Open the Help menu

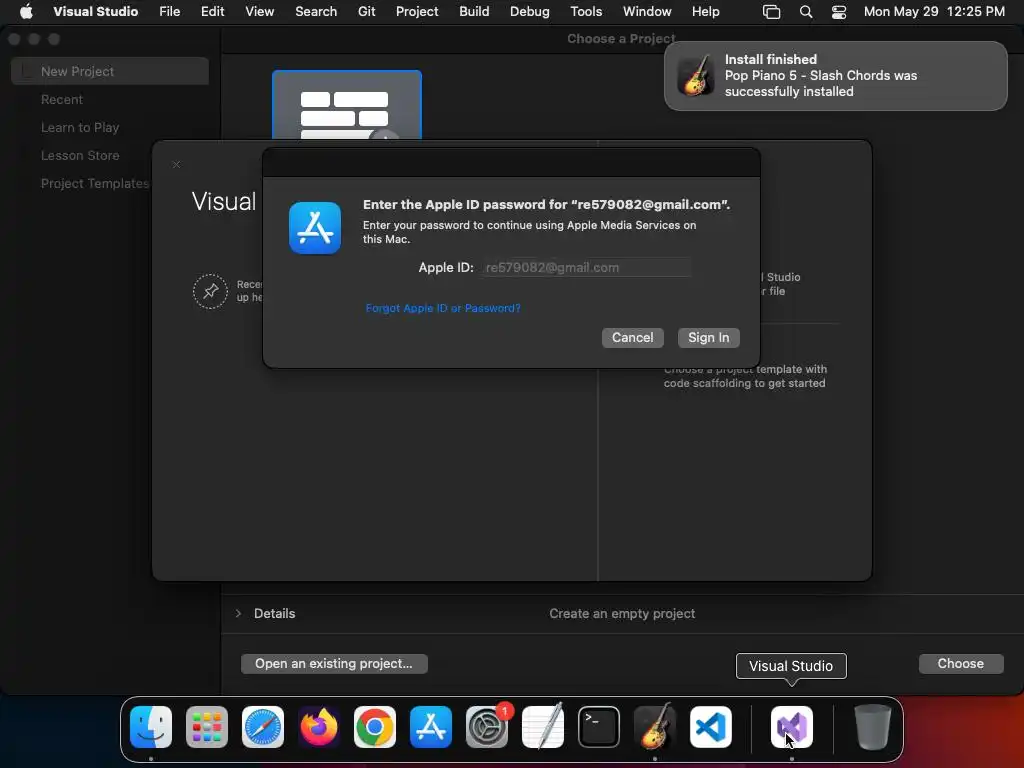click(x=705, y=11)
